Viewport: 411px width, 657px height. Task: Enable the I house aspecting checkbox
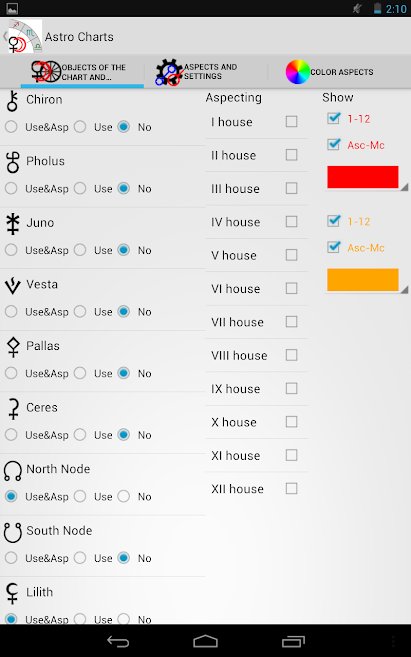tap(292, 122)
